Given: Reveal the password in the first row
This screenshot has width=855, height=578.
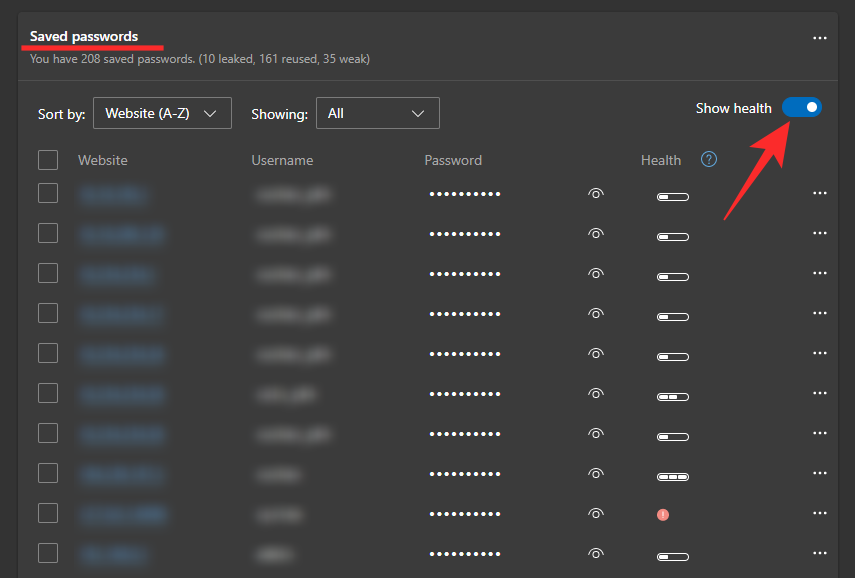Looking at the screenshot, I should (x=596, y=194).
